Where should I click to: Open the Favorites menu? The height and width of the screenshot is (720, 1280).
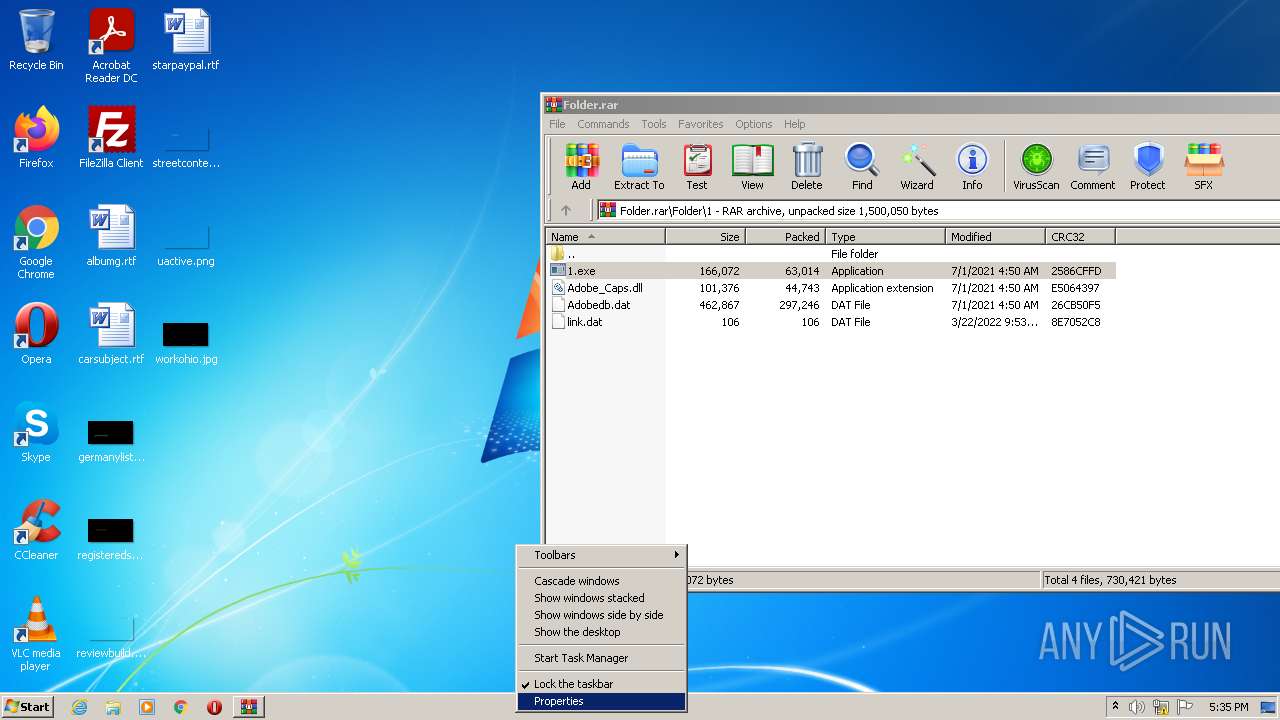701,124
